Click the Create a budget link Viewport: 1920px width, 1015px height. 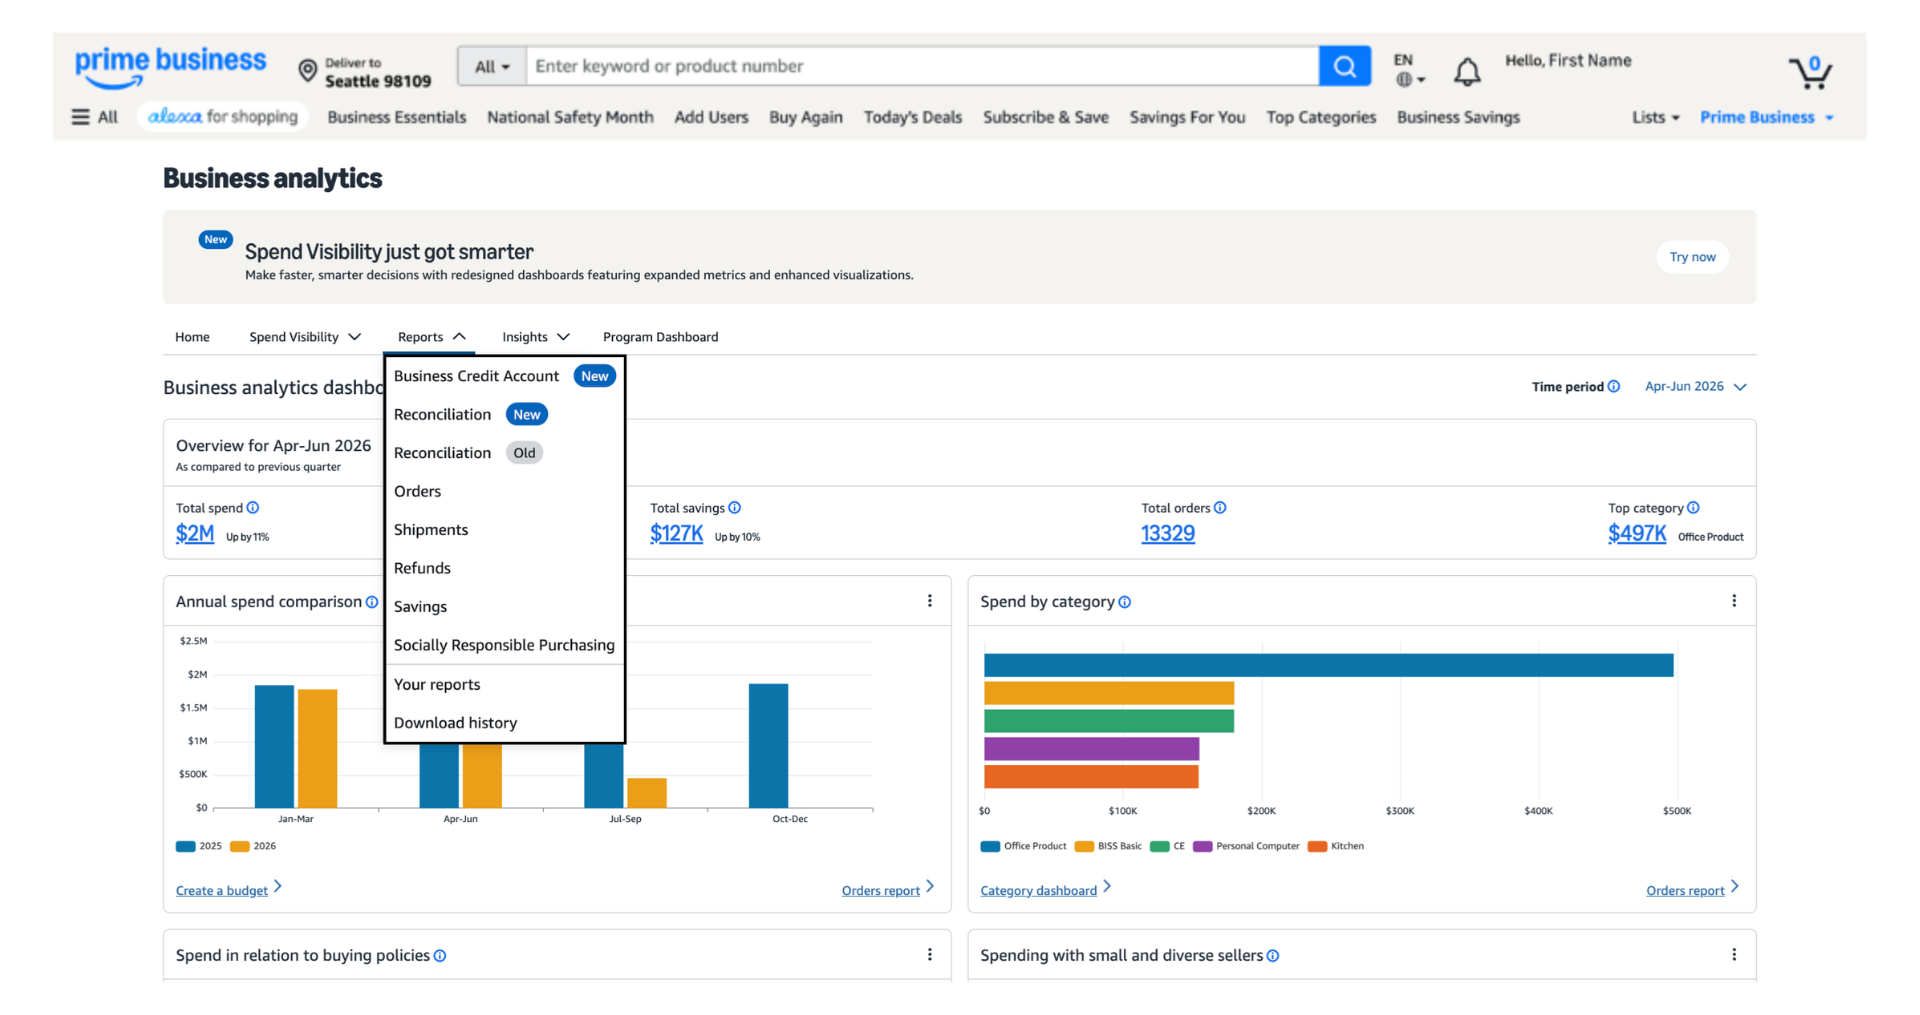222,890
